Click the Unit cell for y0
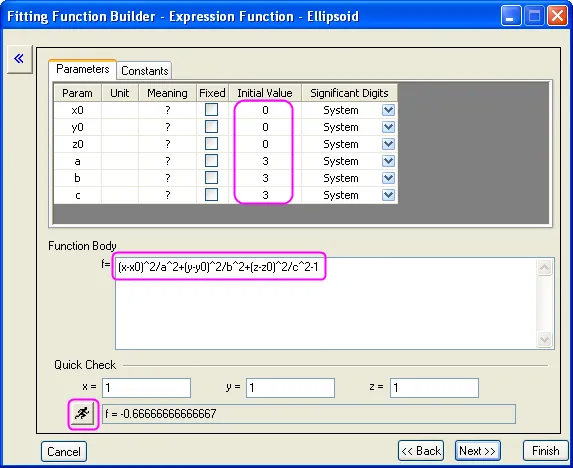Image resolution: width=573 pixels, height=468 pixels. pos(120,127)
